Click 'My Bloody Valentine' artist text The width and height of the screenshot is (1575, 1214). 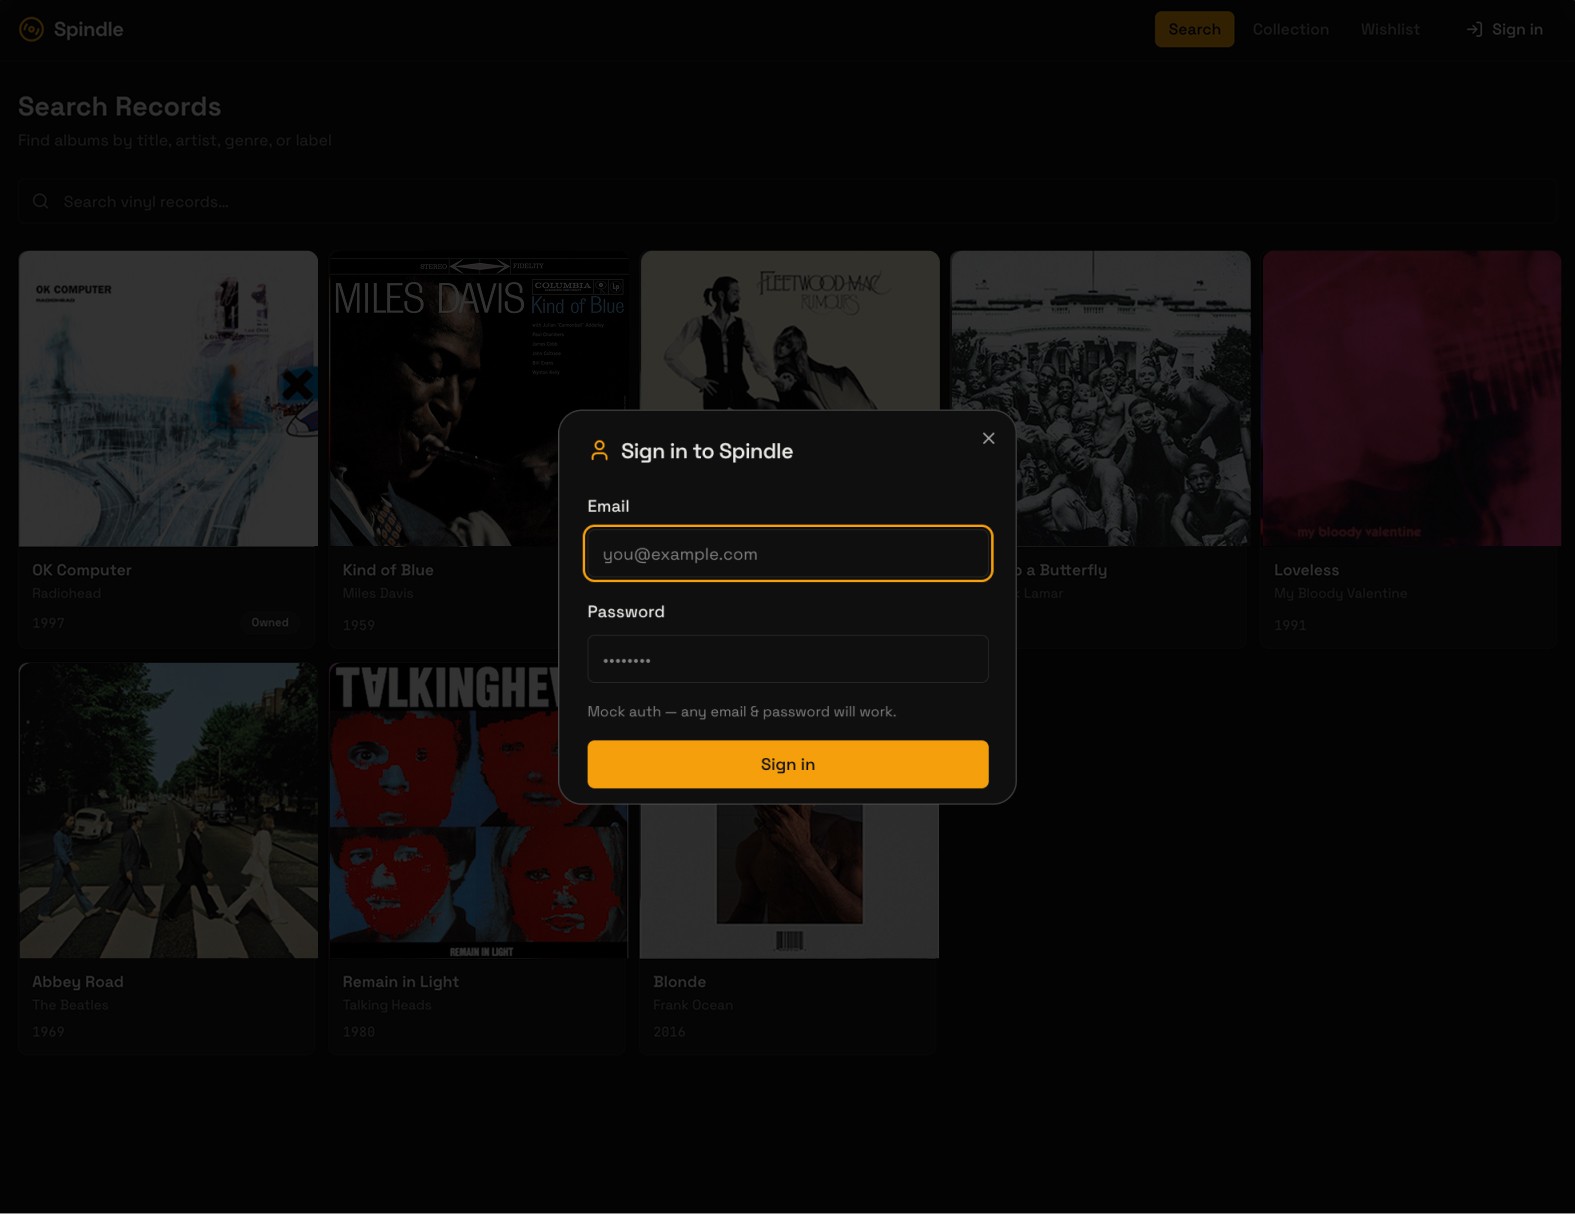(x=1340, y=593)
